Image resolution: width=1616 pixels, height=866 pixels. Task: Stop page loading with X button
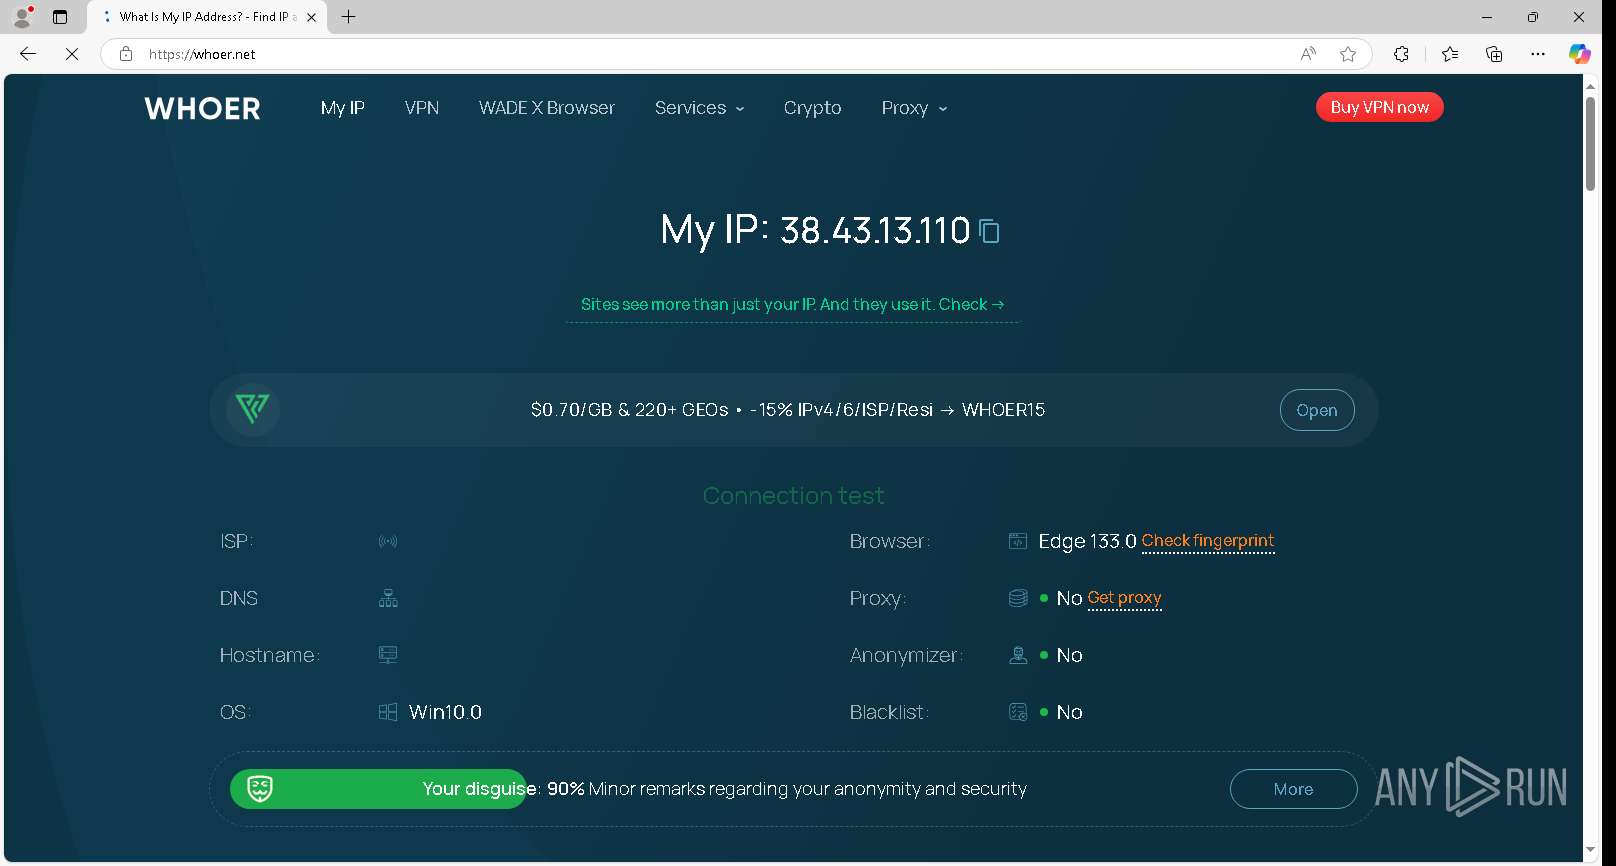click(x=72, y=54)
